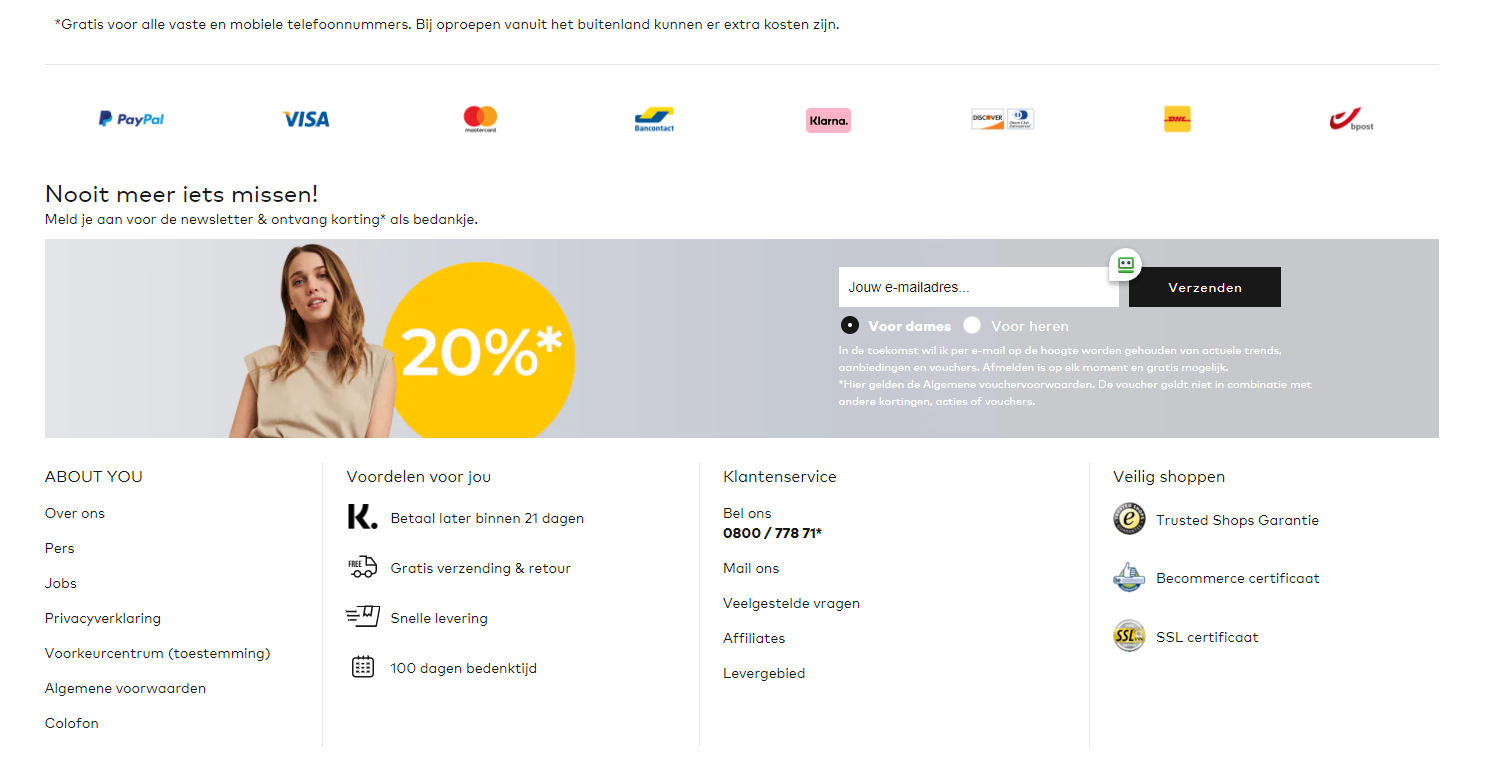Open the Veelgestelde vragen link
This screenshot has height=771, width=1495.
coord(791,603)
